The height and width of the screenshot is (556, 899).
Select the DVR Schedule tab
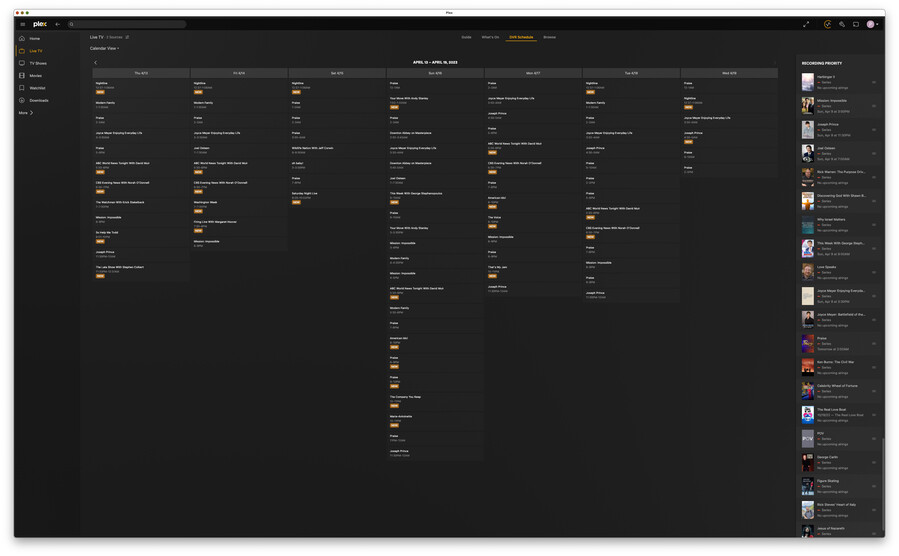[x=521, y=37]
